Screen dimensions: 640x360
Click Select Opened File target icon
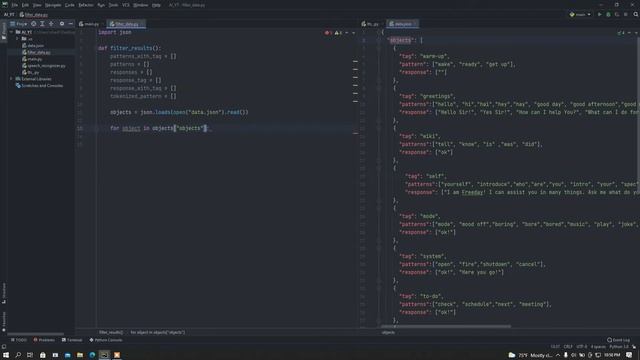coord(33,24)
